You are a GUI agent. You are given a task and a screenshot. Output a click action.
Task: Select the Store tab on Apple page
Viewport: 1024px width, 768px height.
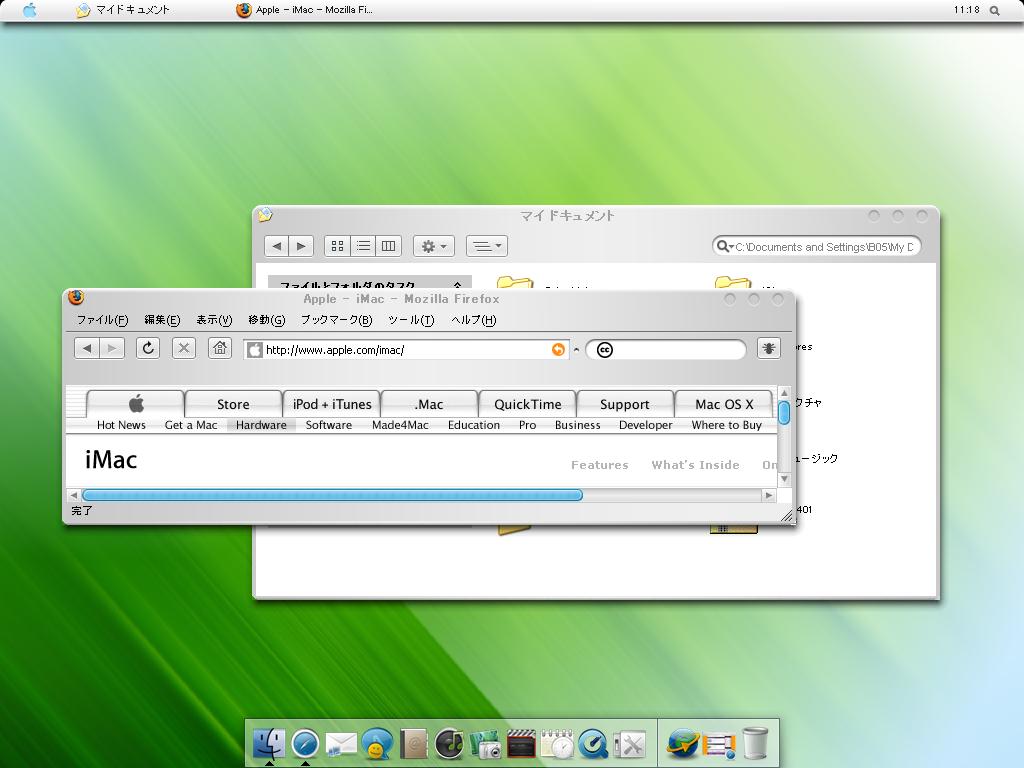233,404
